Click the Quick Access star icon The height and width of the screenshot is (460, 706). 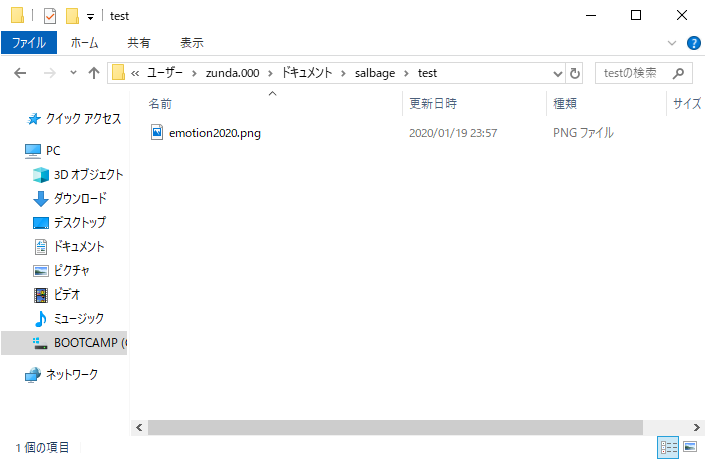33,119
